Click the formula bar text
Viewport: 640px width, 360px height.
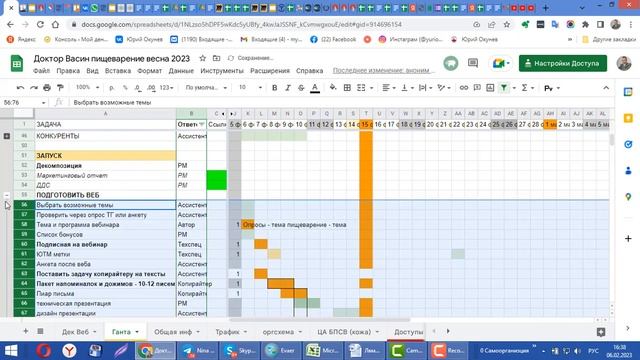coord(112,102)
